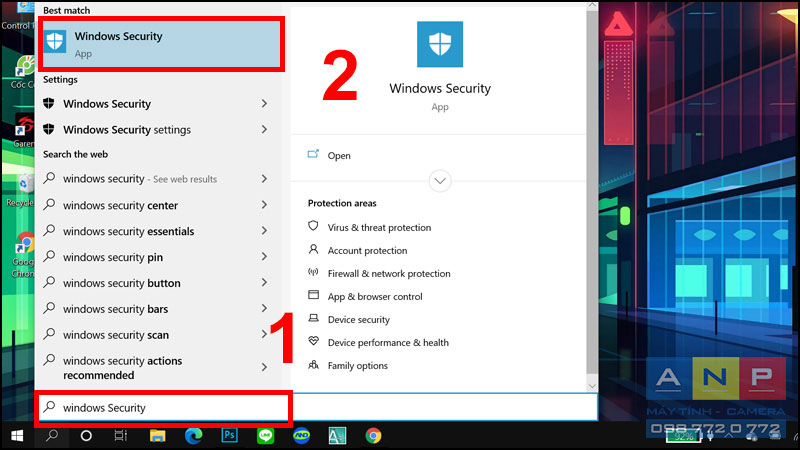Open Device security
Image resolution: width=800 pixels, height=450 pixels.
point(359,319)
